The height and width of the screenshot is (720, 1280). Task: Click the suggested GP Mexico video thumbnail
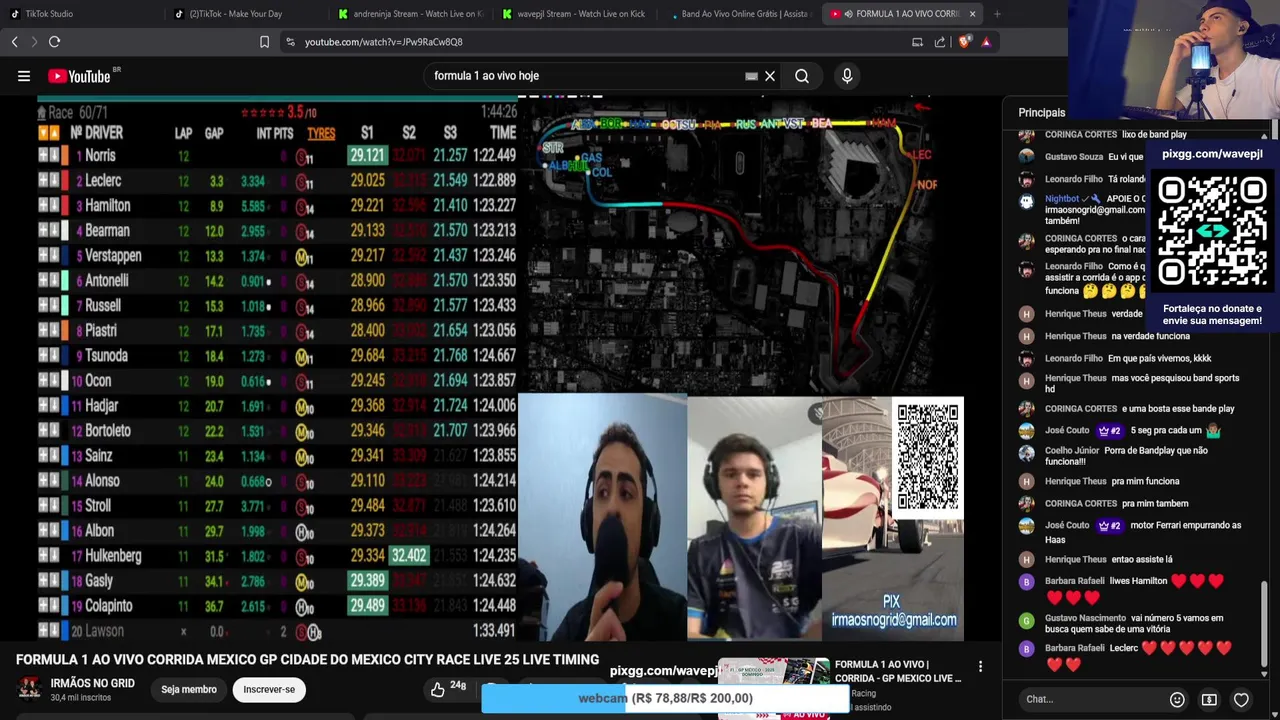pos(774,688)
